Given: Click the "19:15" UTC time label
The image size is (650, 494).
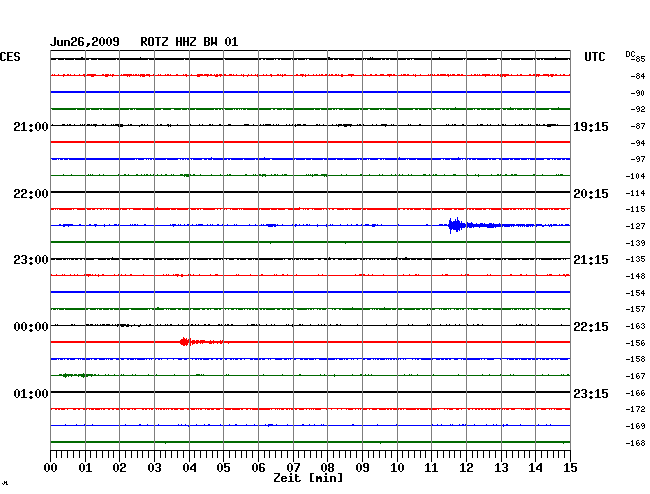Looking at the screenshot, I should 591,126.
